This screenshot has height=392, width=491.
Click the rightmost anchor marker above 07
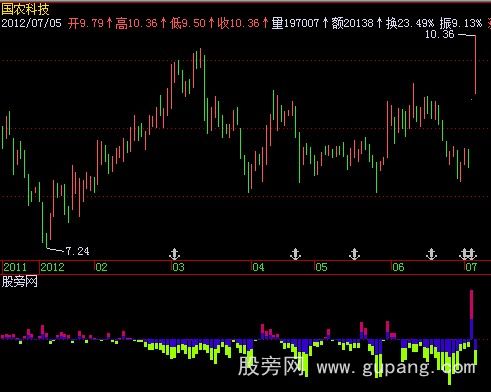coord(471,254)
